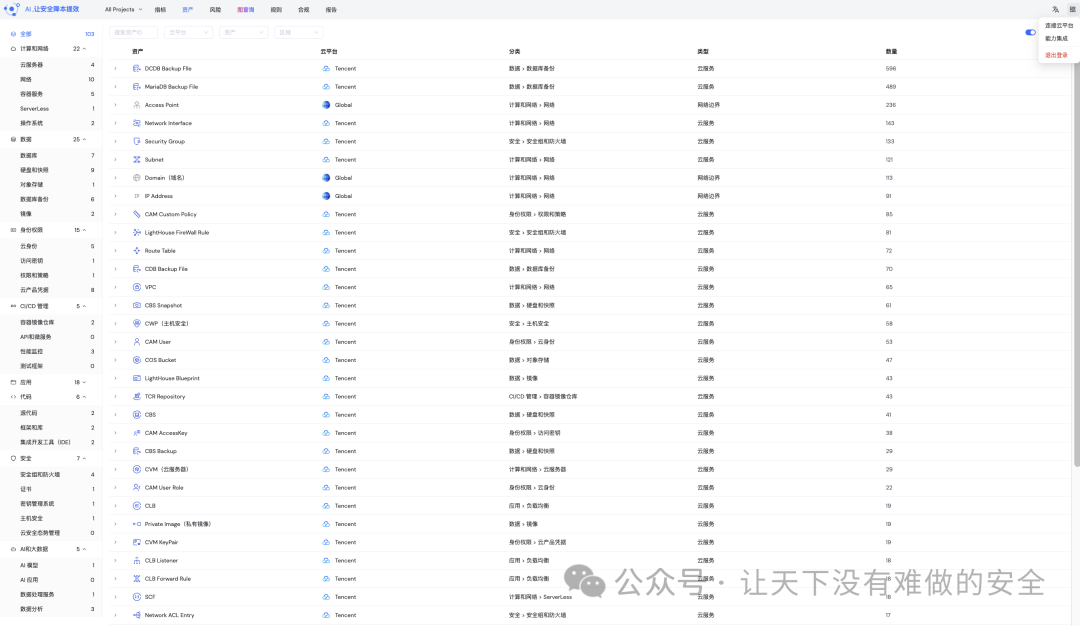Switch to the 风险 tab
Viewport: 1080px width, 626px height.
[216, 9]
